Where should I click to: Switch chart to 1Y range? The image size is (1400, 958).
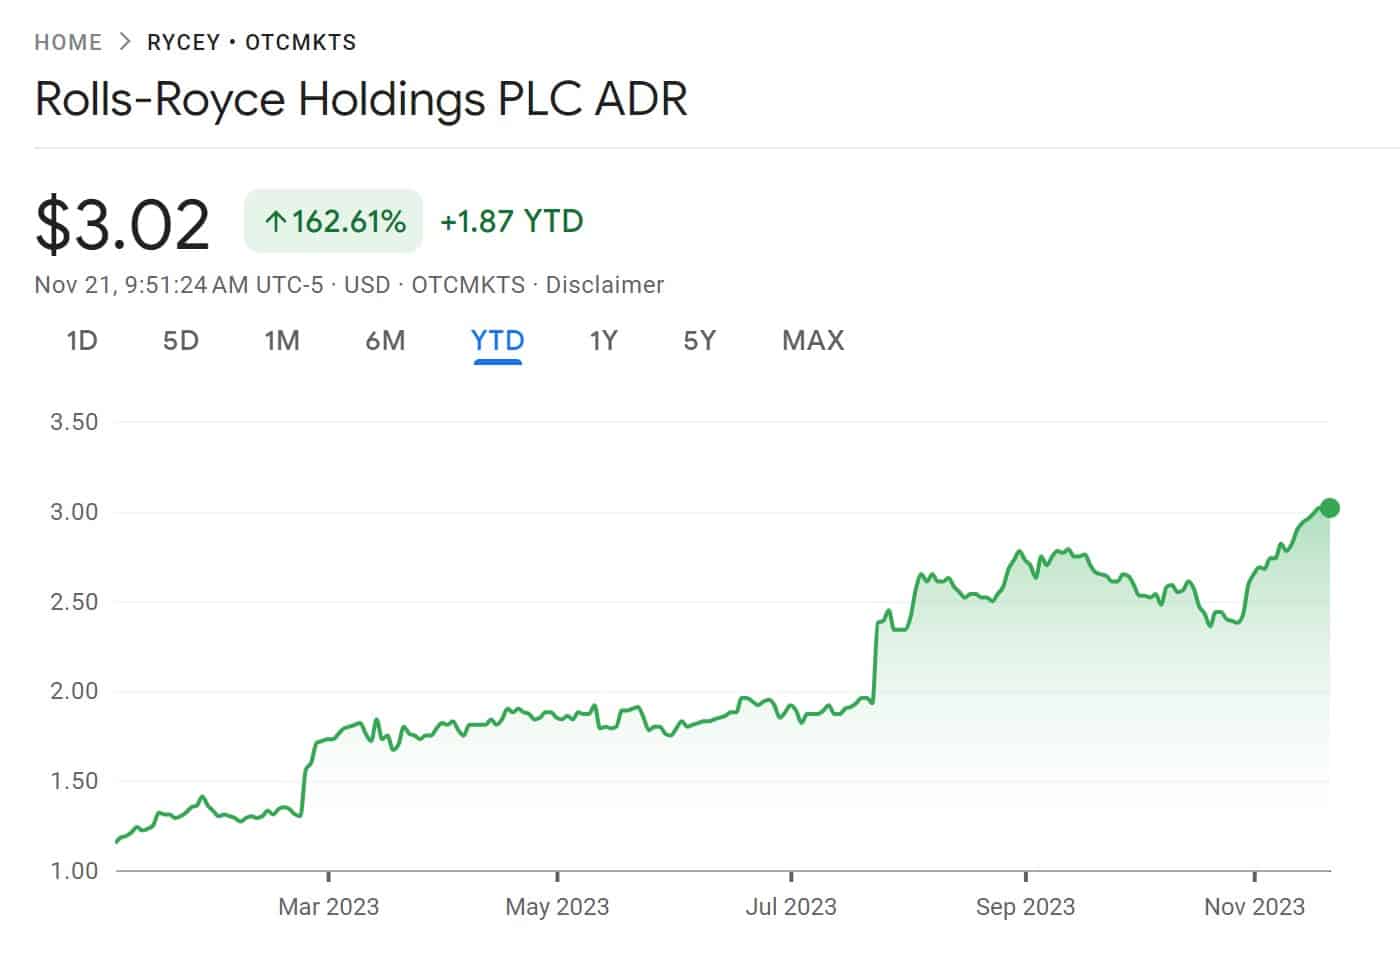(x=603, y=341)
